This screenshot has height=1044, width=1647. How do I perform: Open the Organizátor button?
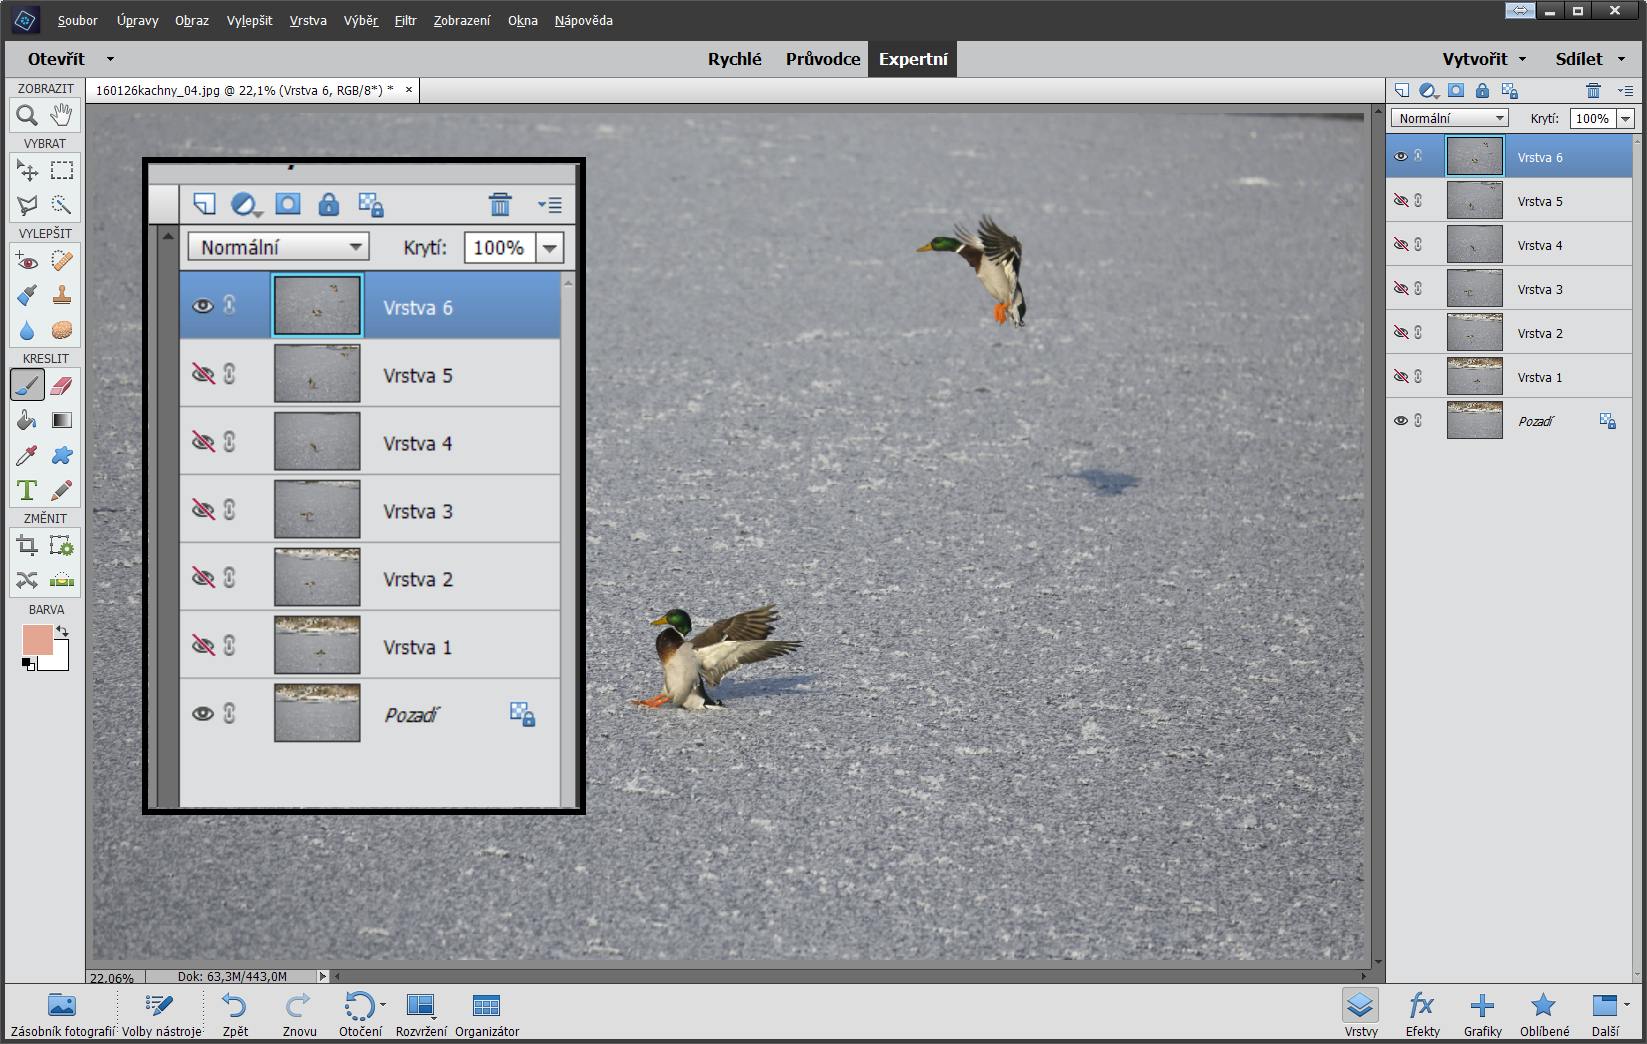pyautogui.click(x=486, y=1014)
